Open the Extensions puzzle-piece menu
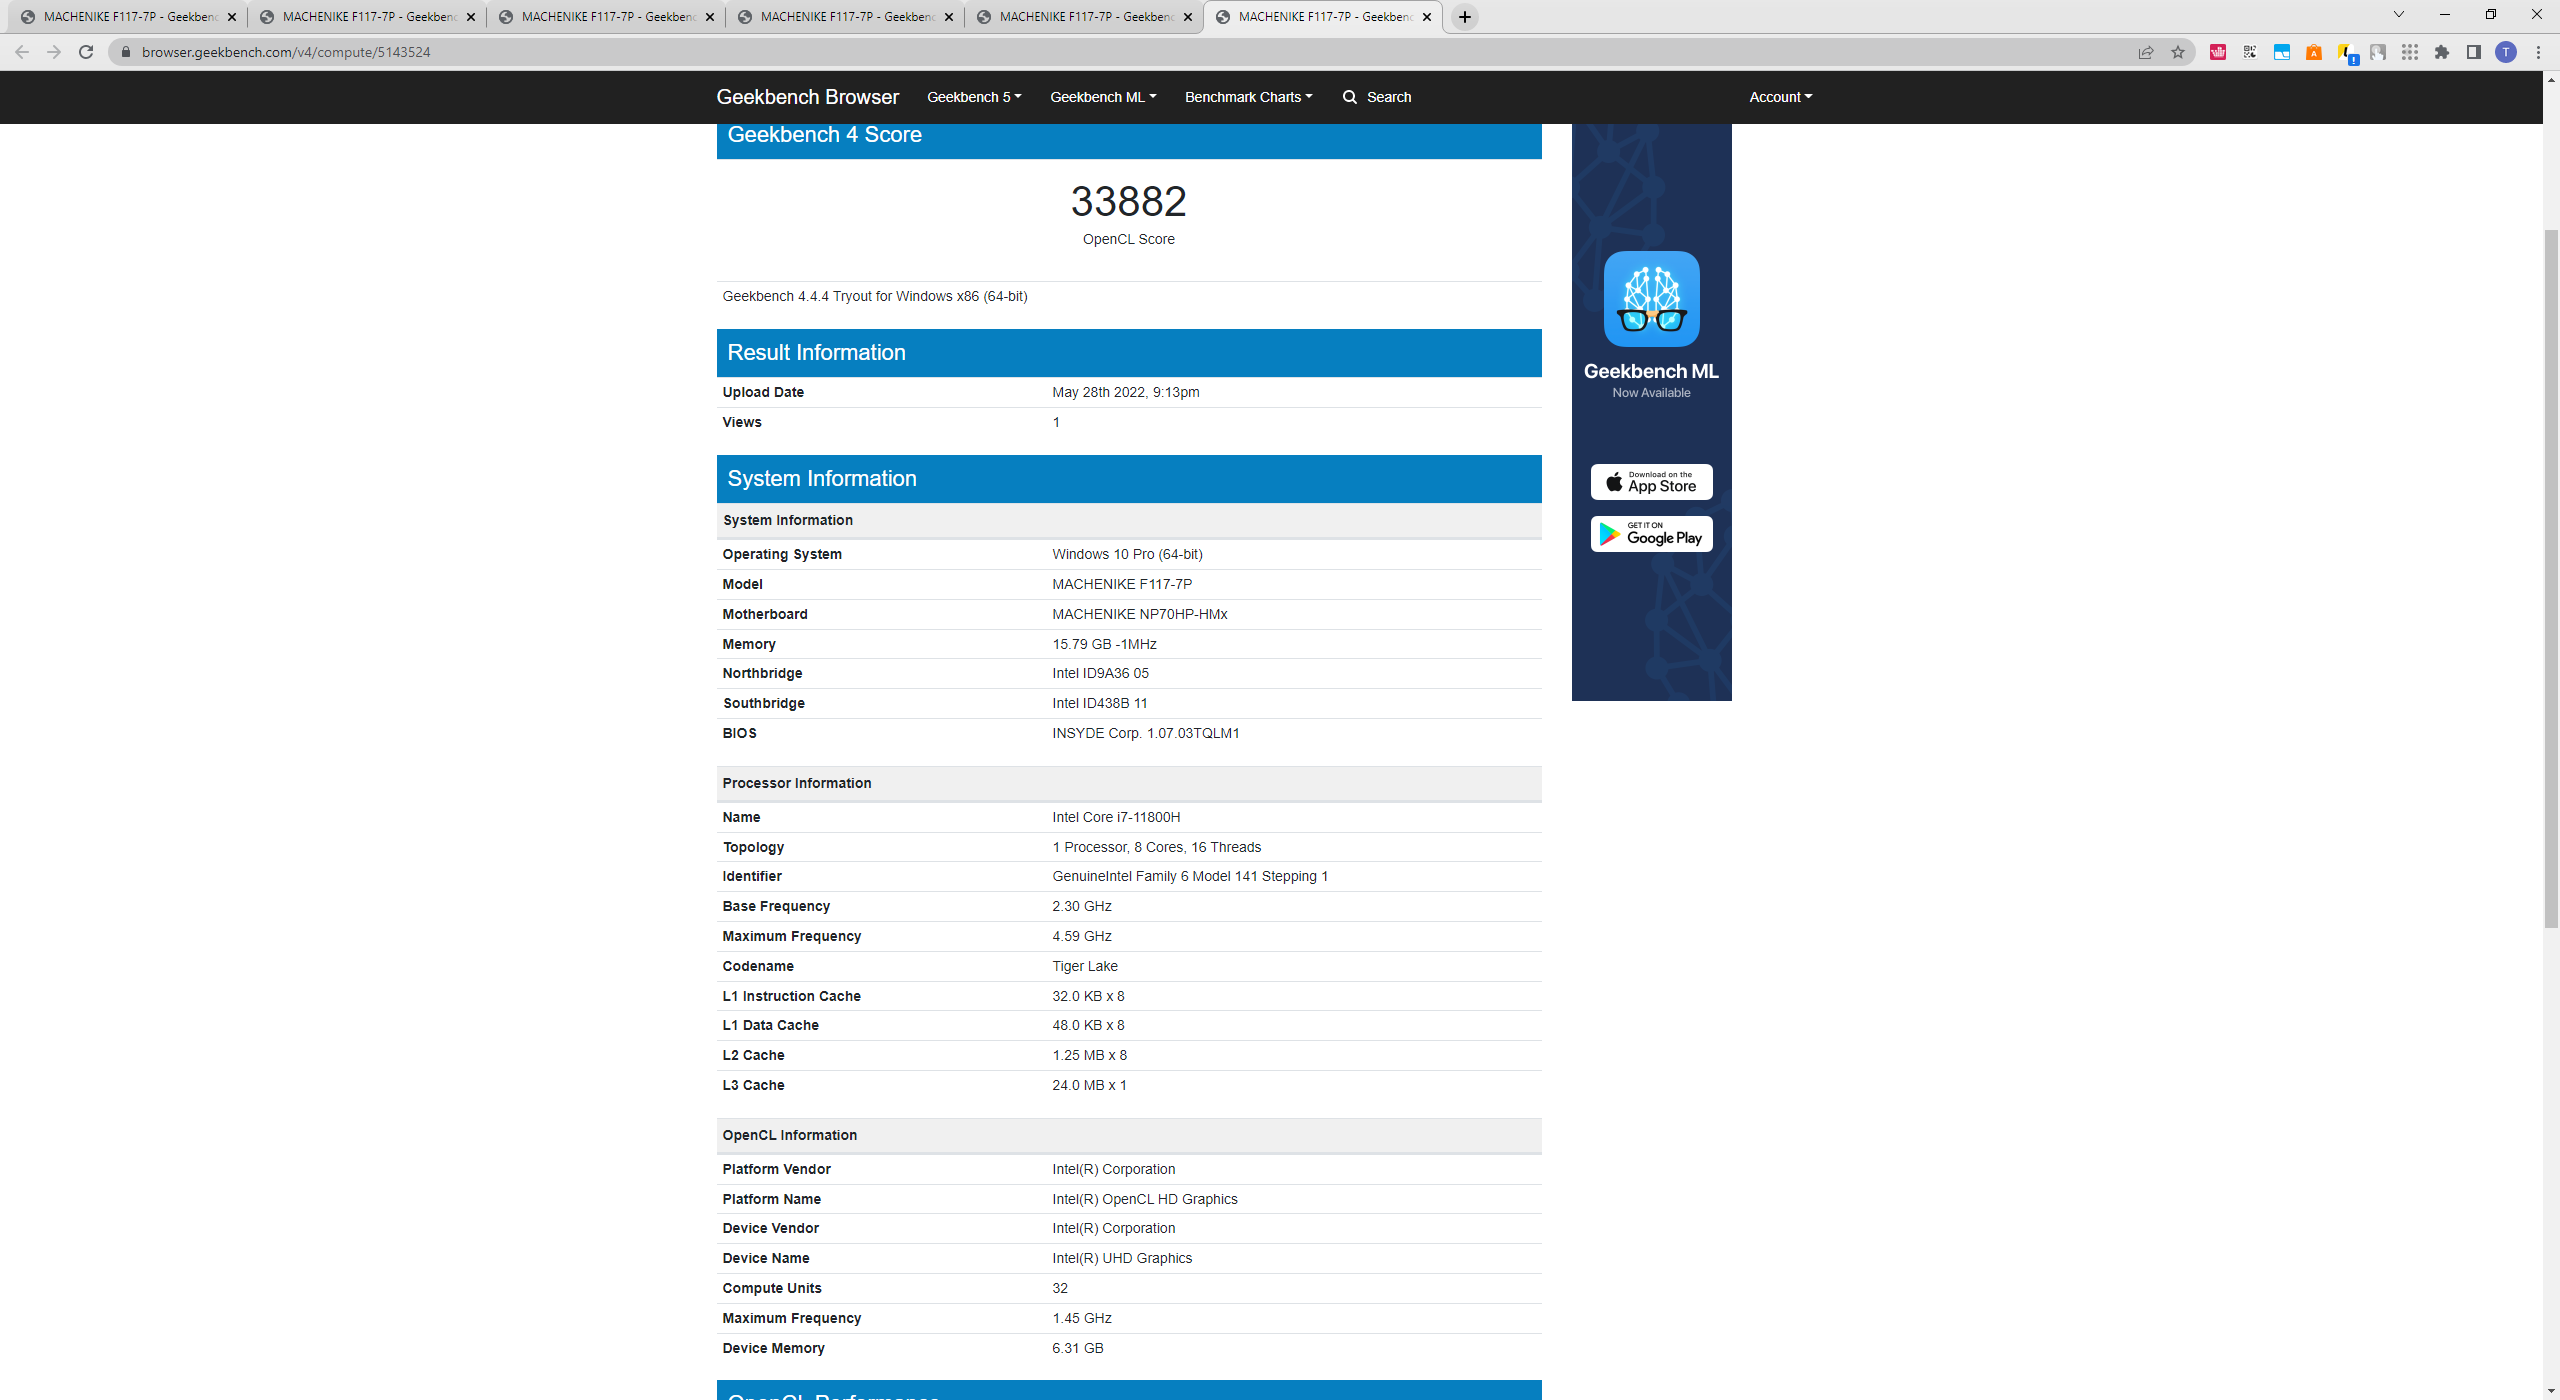The width and height of the screenshot is (2560, 1400). pyautogui.click(x=2442, y=52)
